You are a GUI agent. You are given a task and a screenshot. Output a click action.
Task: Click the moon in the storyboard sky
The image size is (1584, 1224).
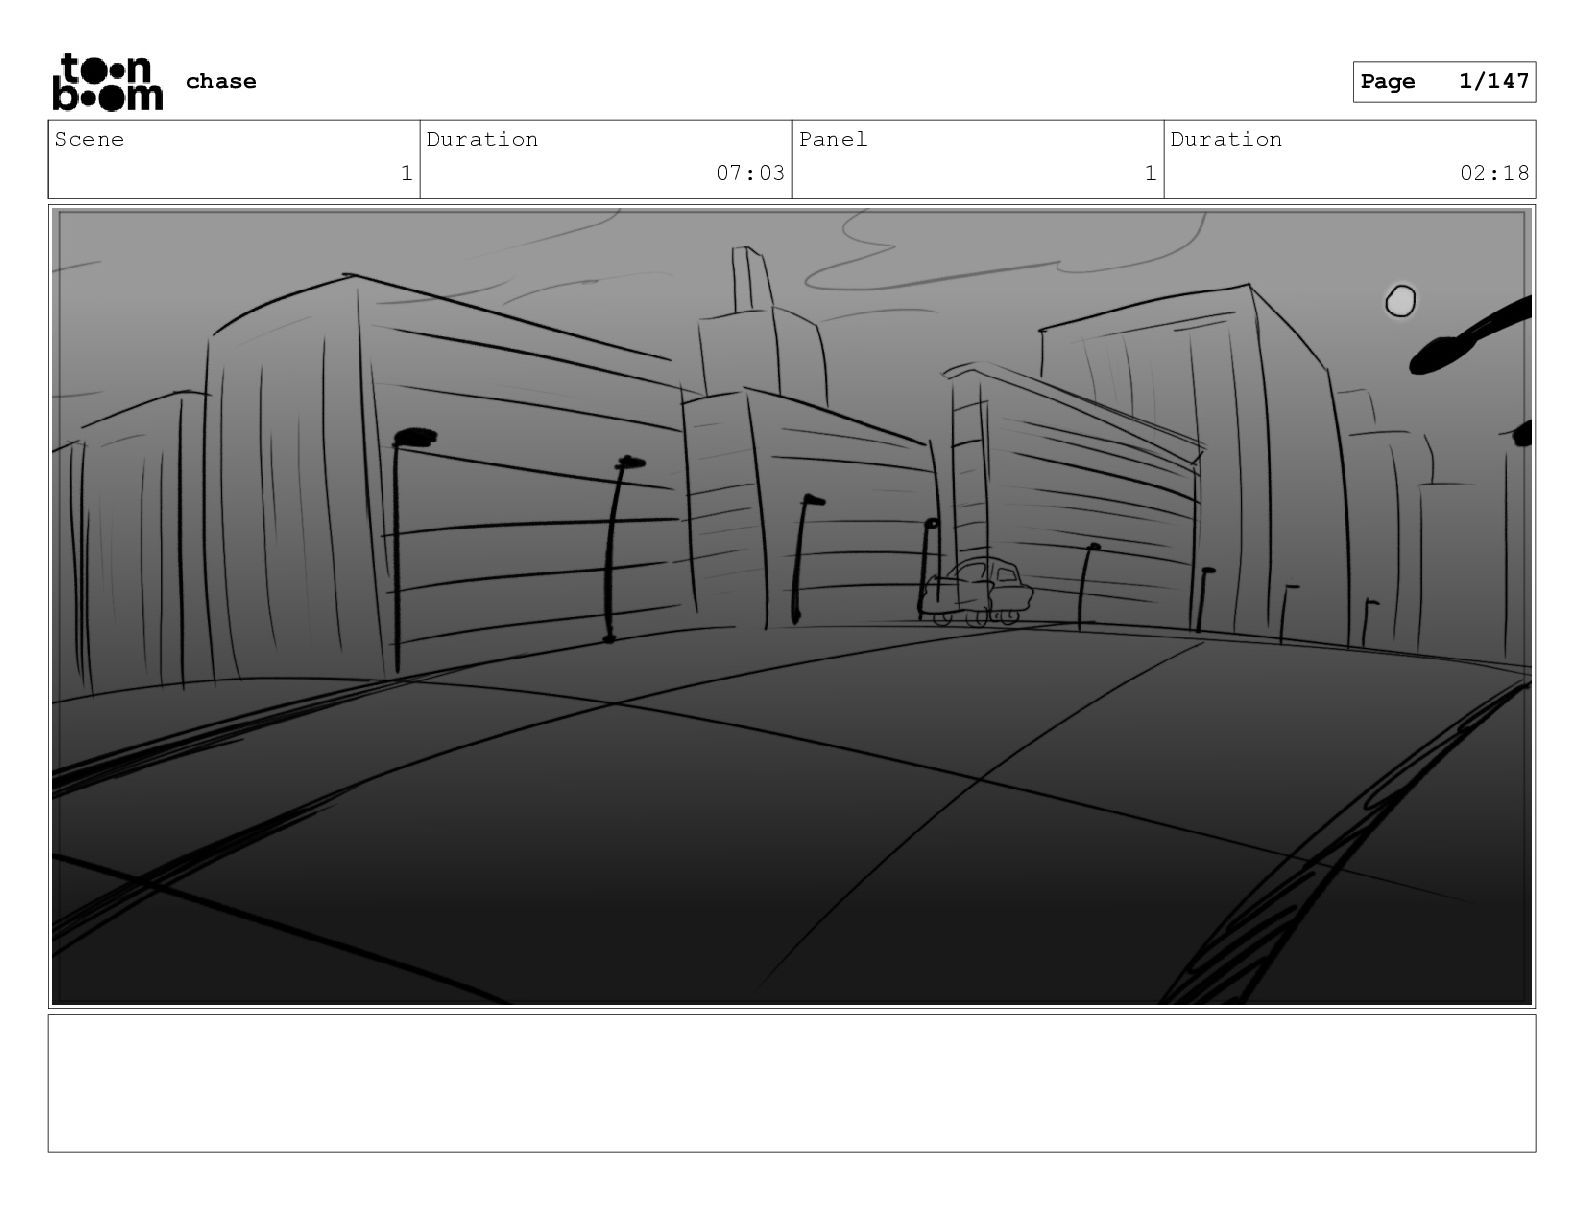(x=1400, y=300)
